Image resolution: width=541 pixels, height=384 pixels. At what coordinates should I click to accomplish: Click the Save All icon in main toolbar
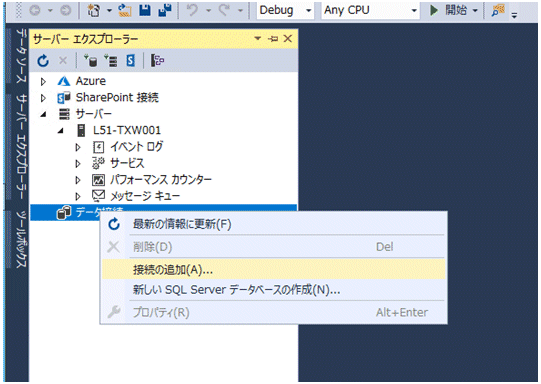165,10
